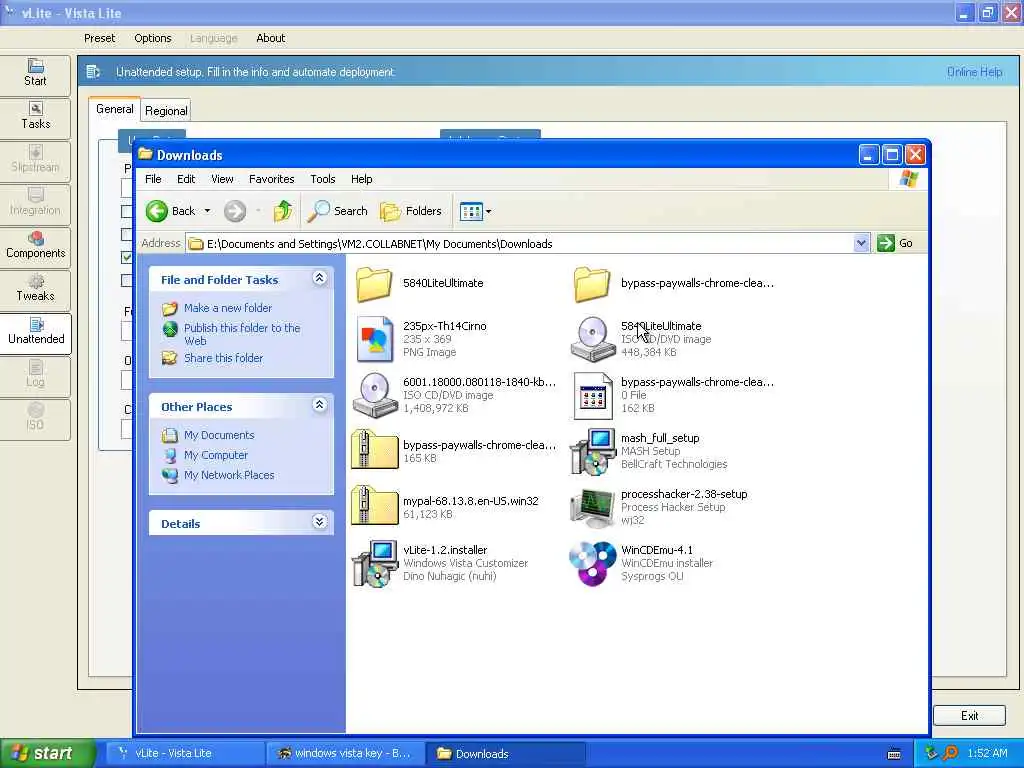
Task: Click the system tray magnifier icon
Action: (x=950, y=753)
